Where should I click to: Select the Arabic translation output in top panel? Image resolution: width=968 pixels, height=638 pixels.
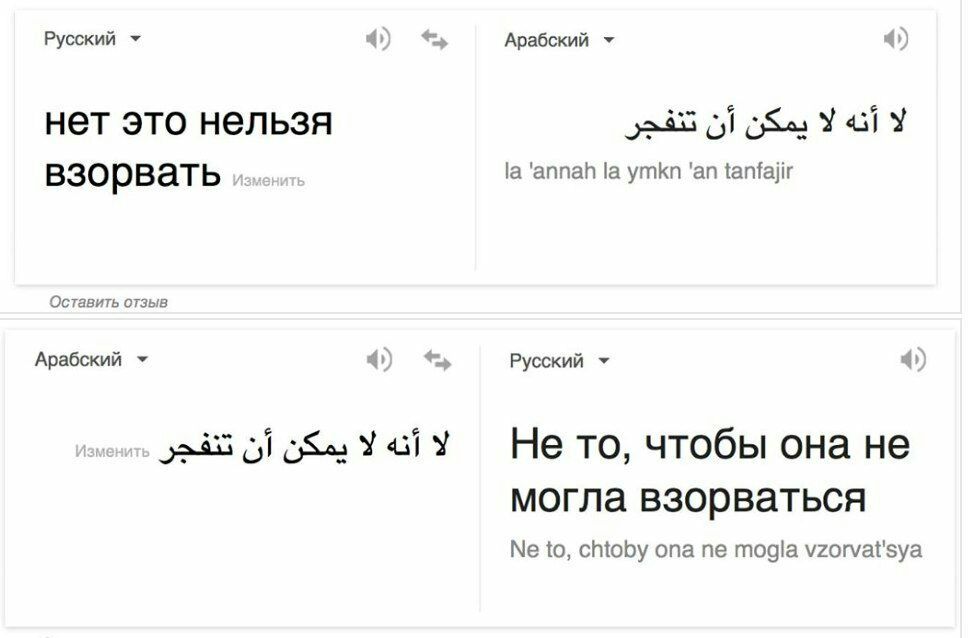(766, 122)
